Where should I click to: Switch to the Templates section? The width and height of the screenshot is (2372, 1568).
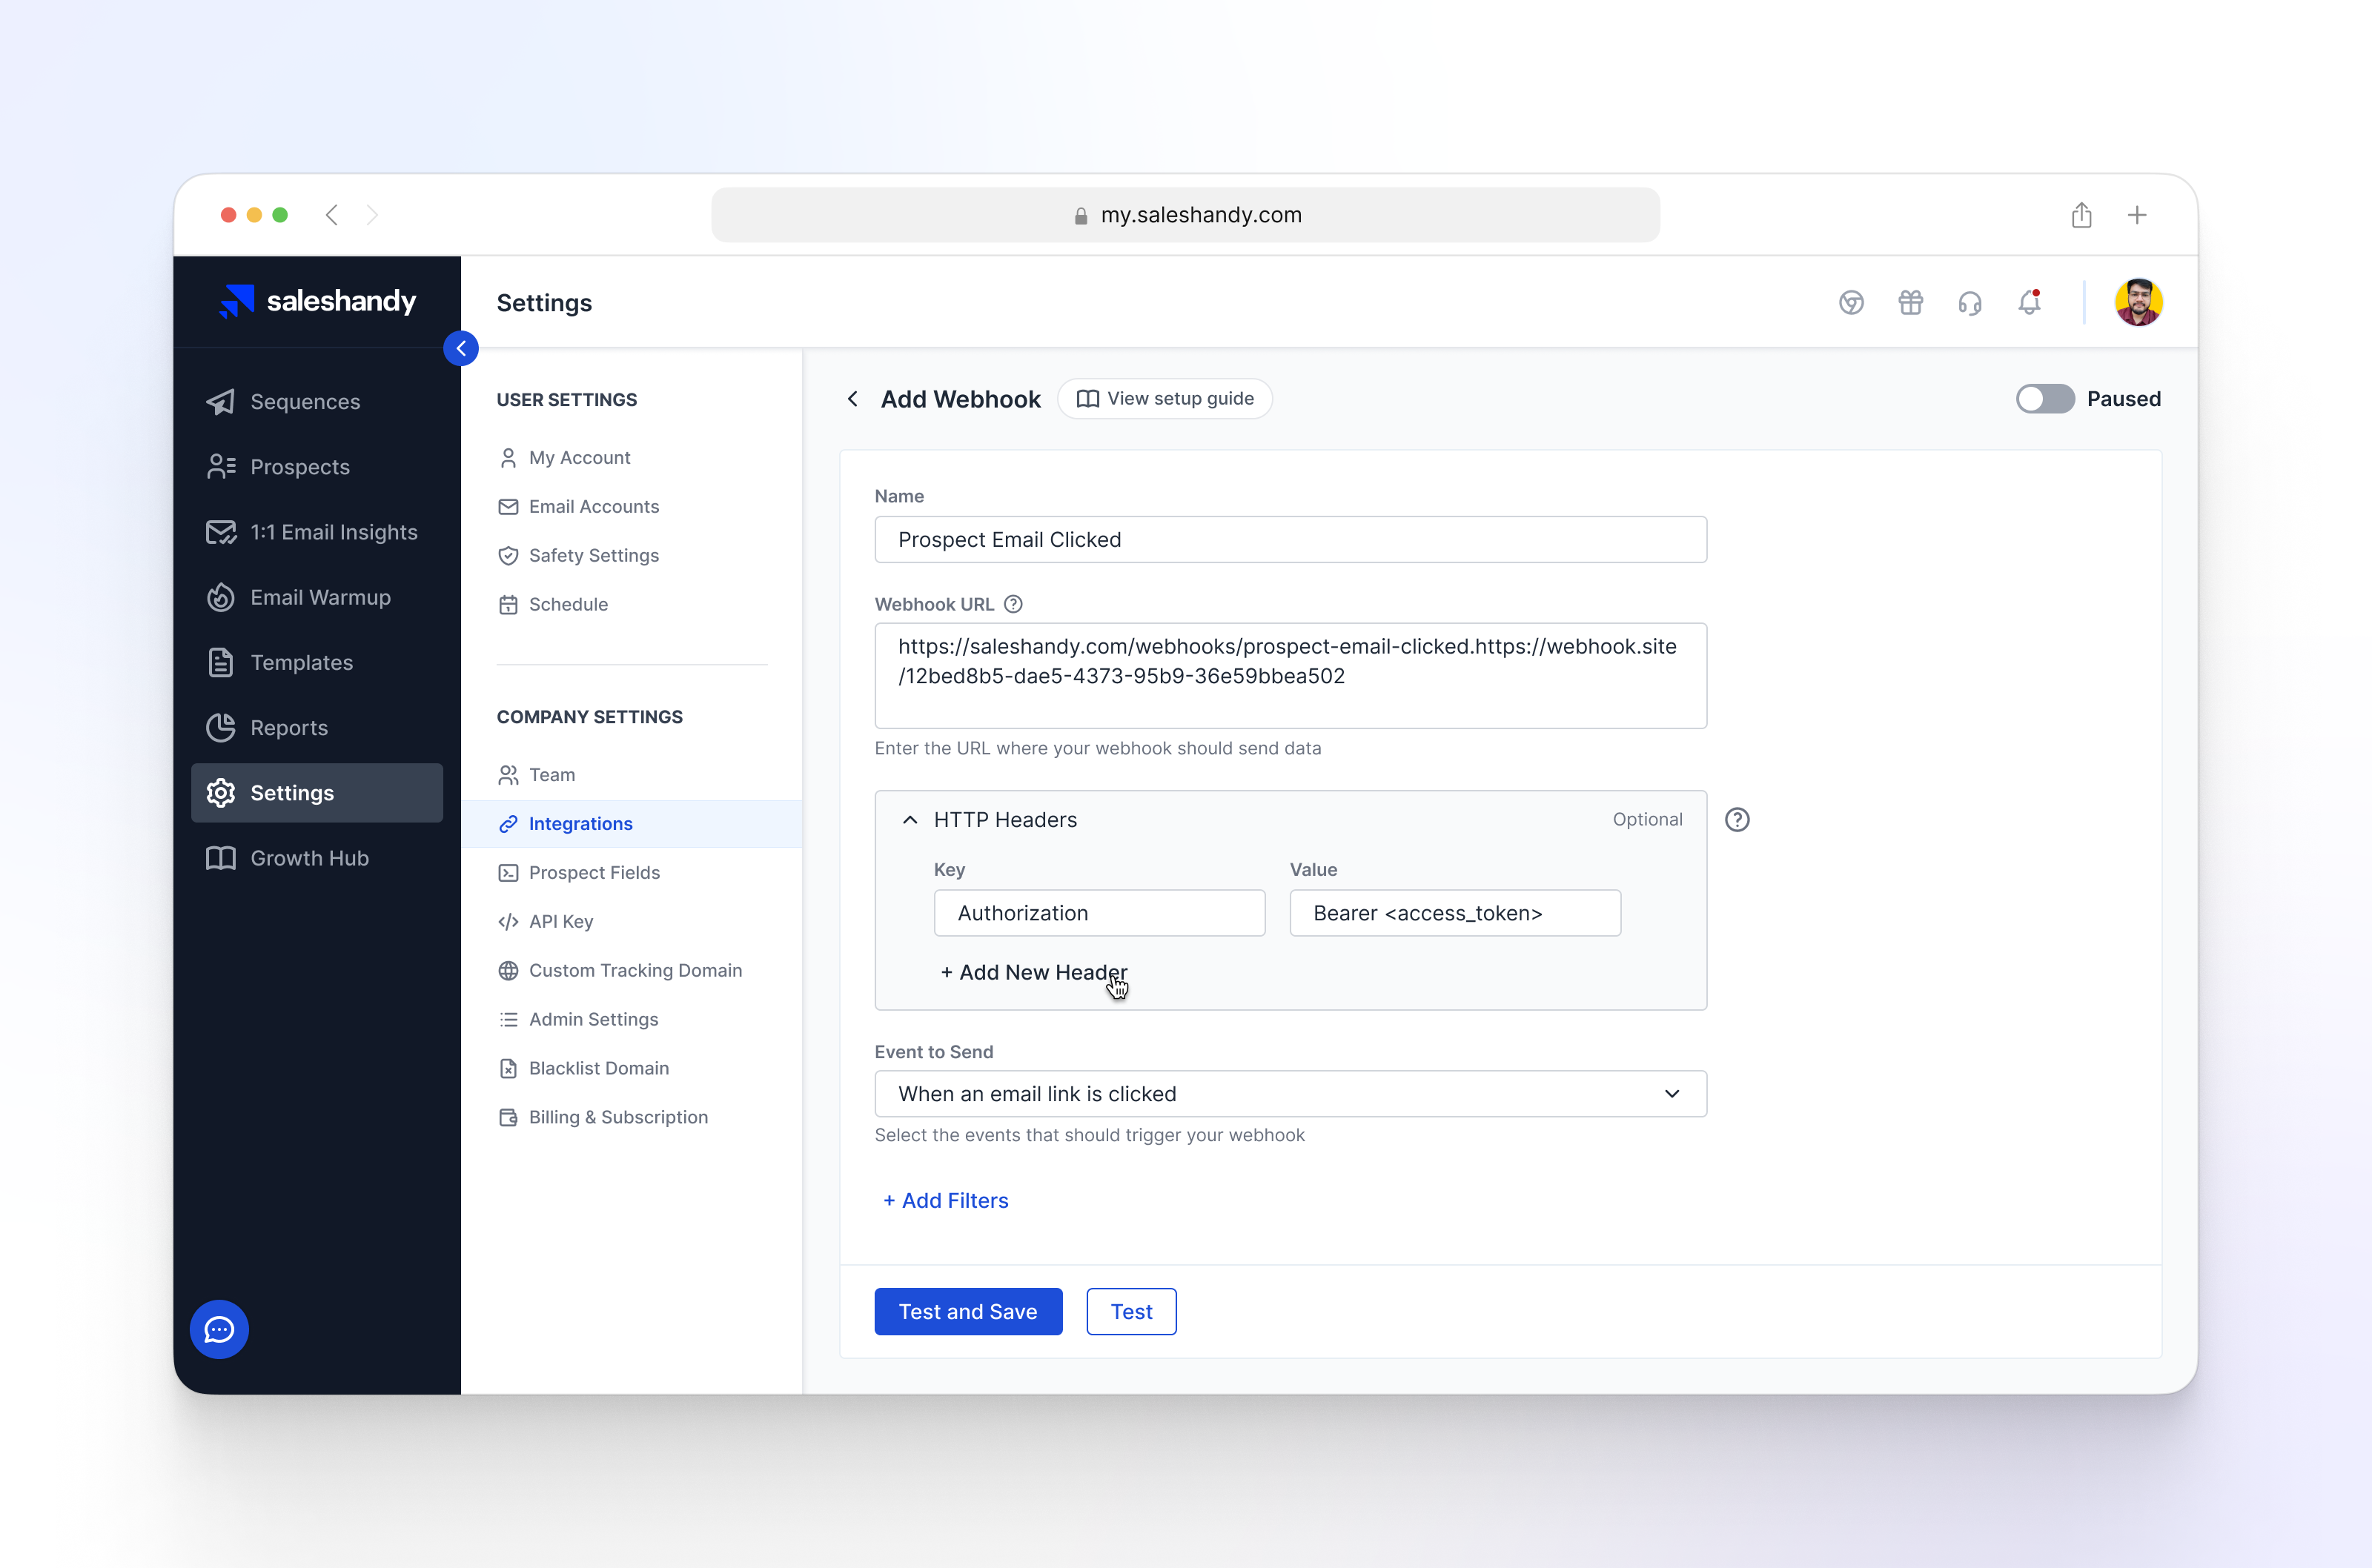point(301,662)
